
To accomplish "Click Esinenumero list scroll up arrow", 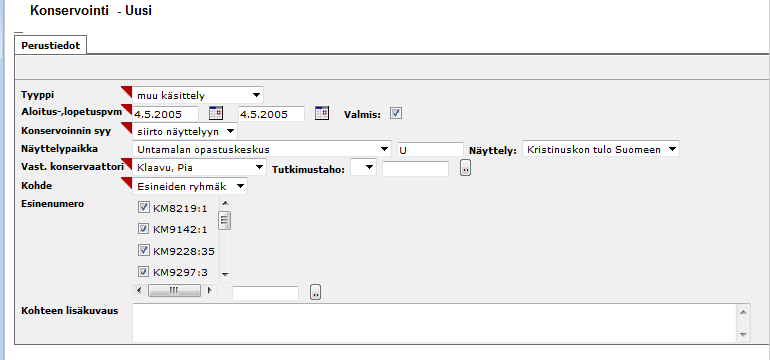I will 225,203.
